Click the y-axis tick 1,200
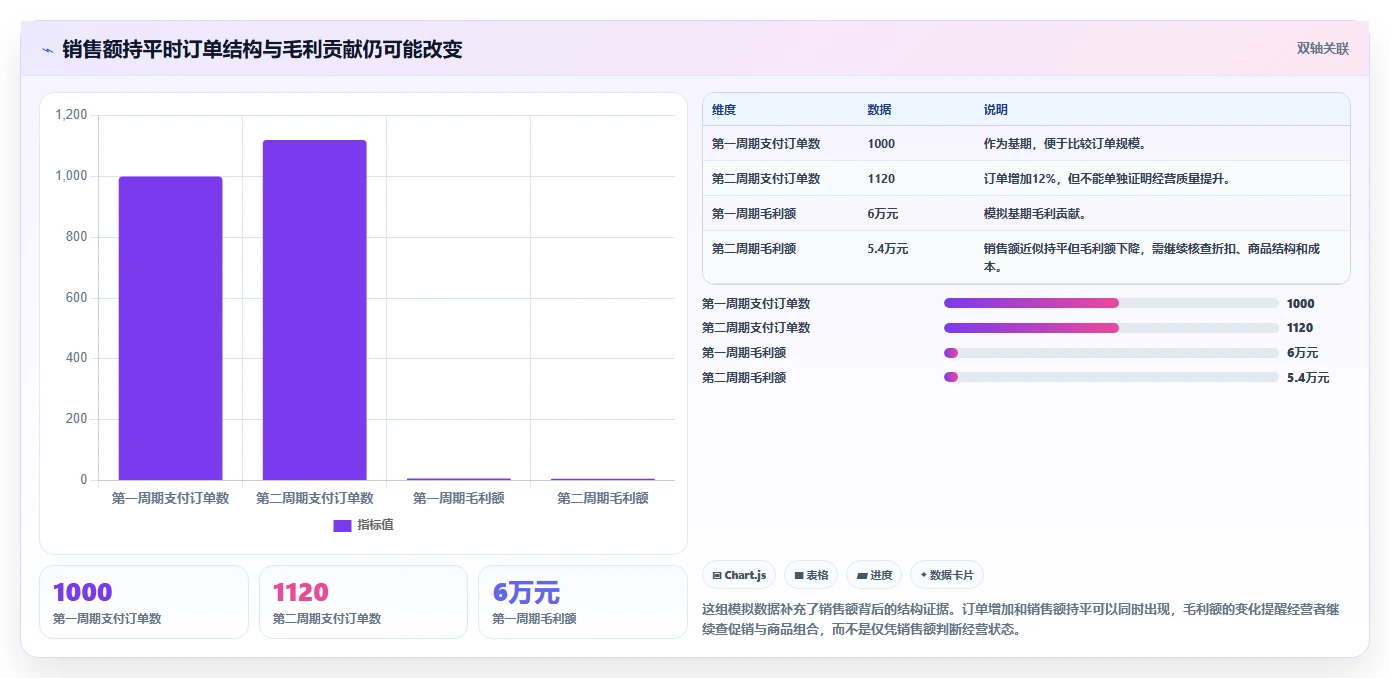This screenshot has width=1390, height=678. pos(71,115)
